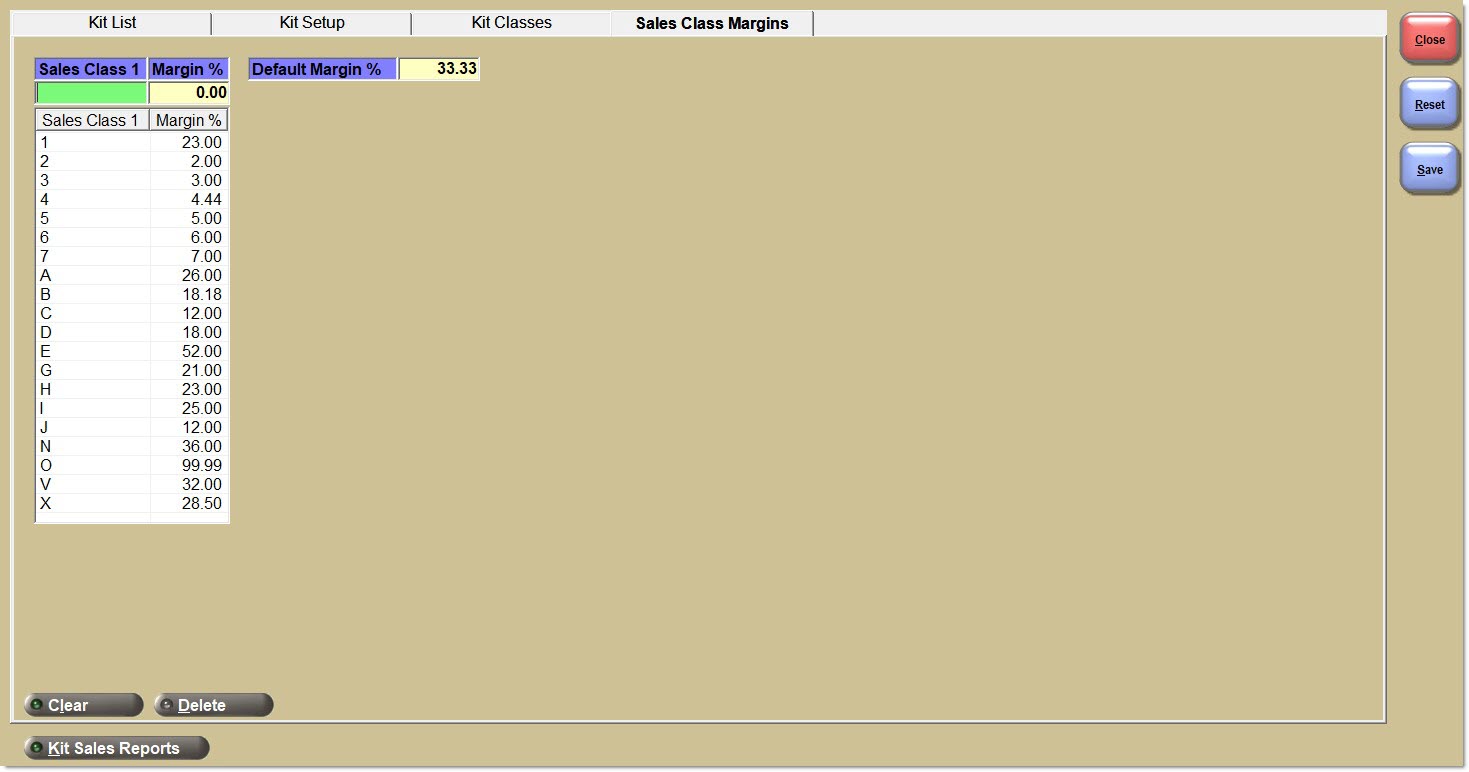Click the Clear button

tap(84, 705)
